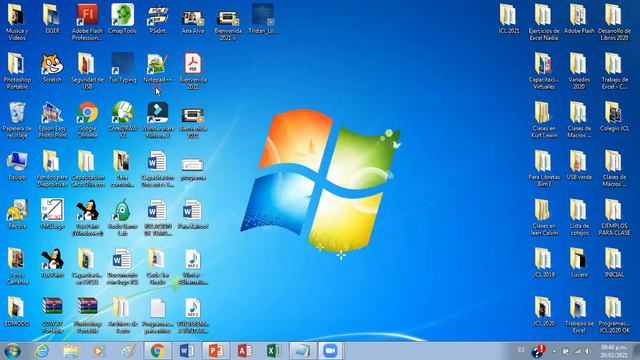Open the taskbar clock and date

613,351
